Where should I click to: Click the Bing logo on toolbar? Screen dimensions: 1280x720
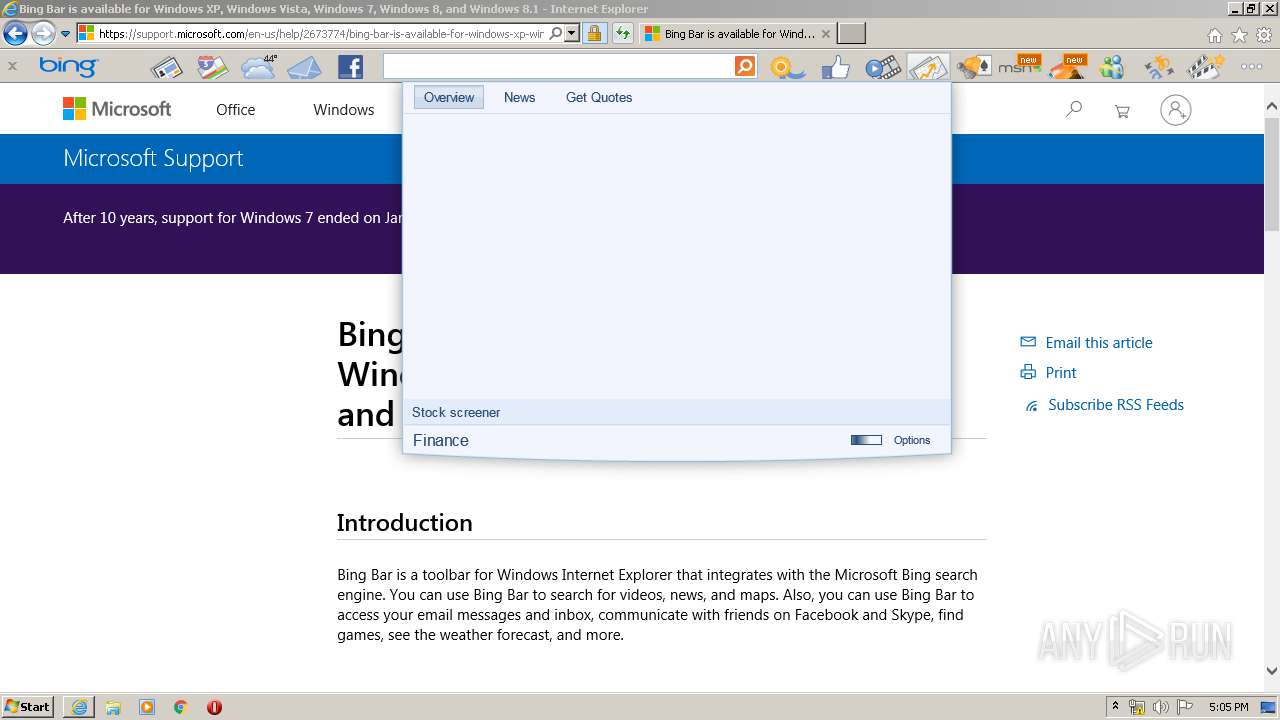click(x=68, y=67)
